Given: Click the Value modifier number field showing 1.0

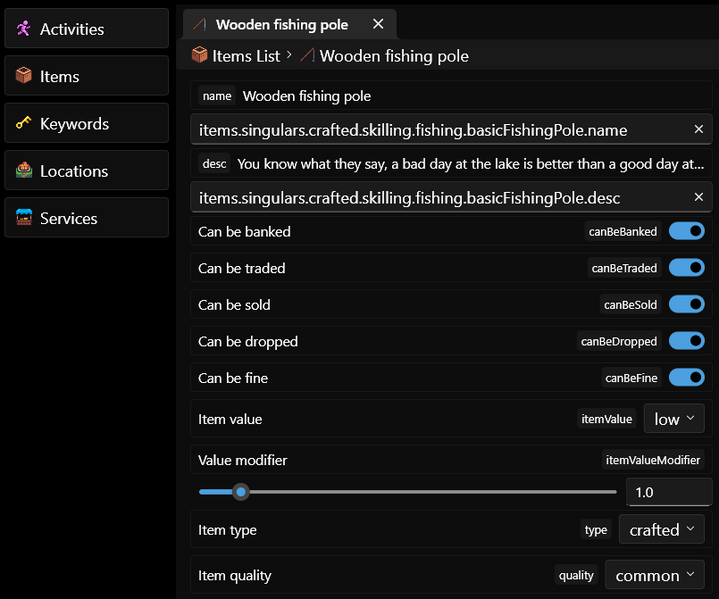Looking at the screenshot, I should pyautogui.click(x=669, y=492).
